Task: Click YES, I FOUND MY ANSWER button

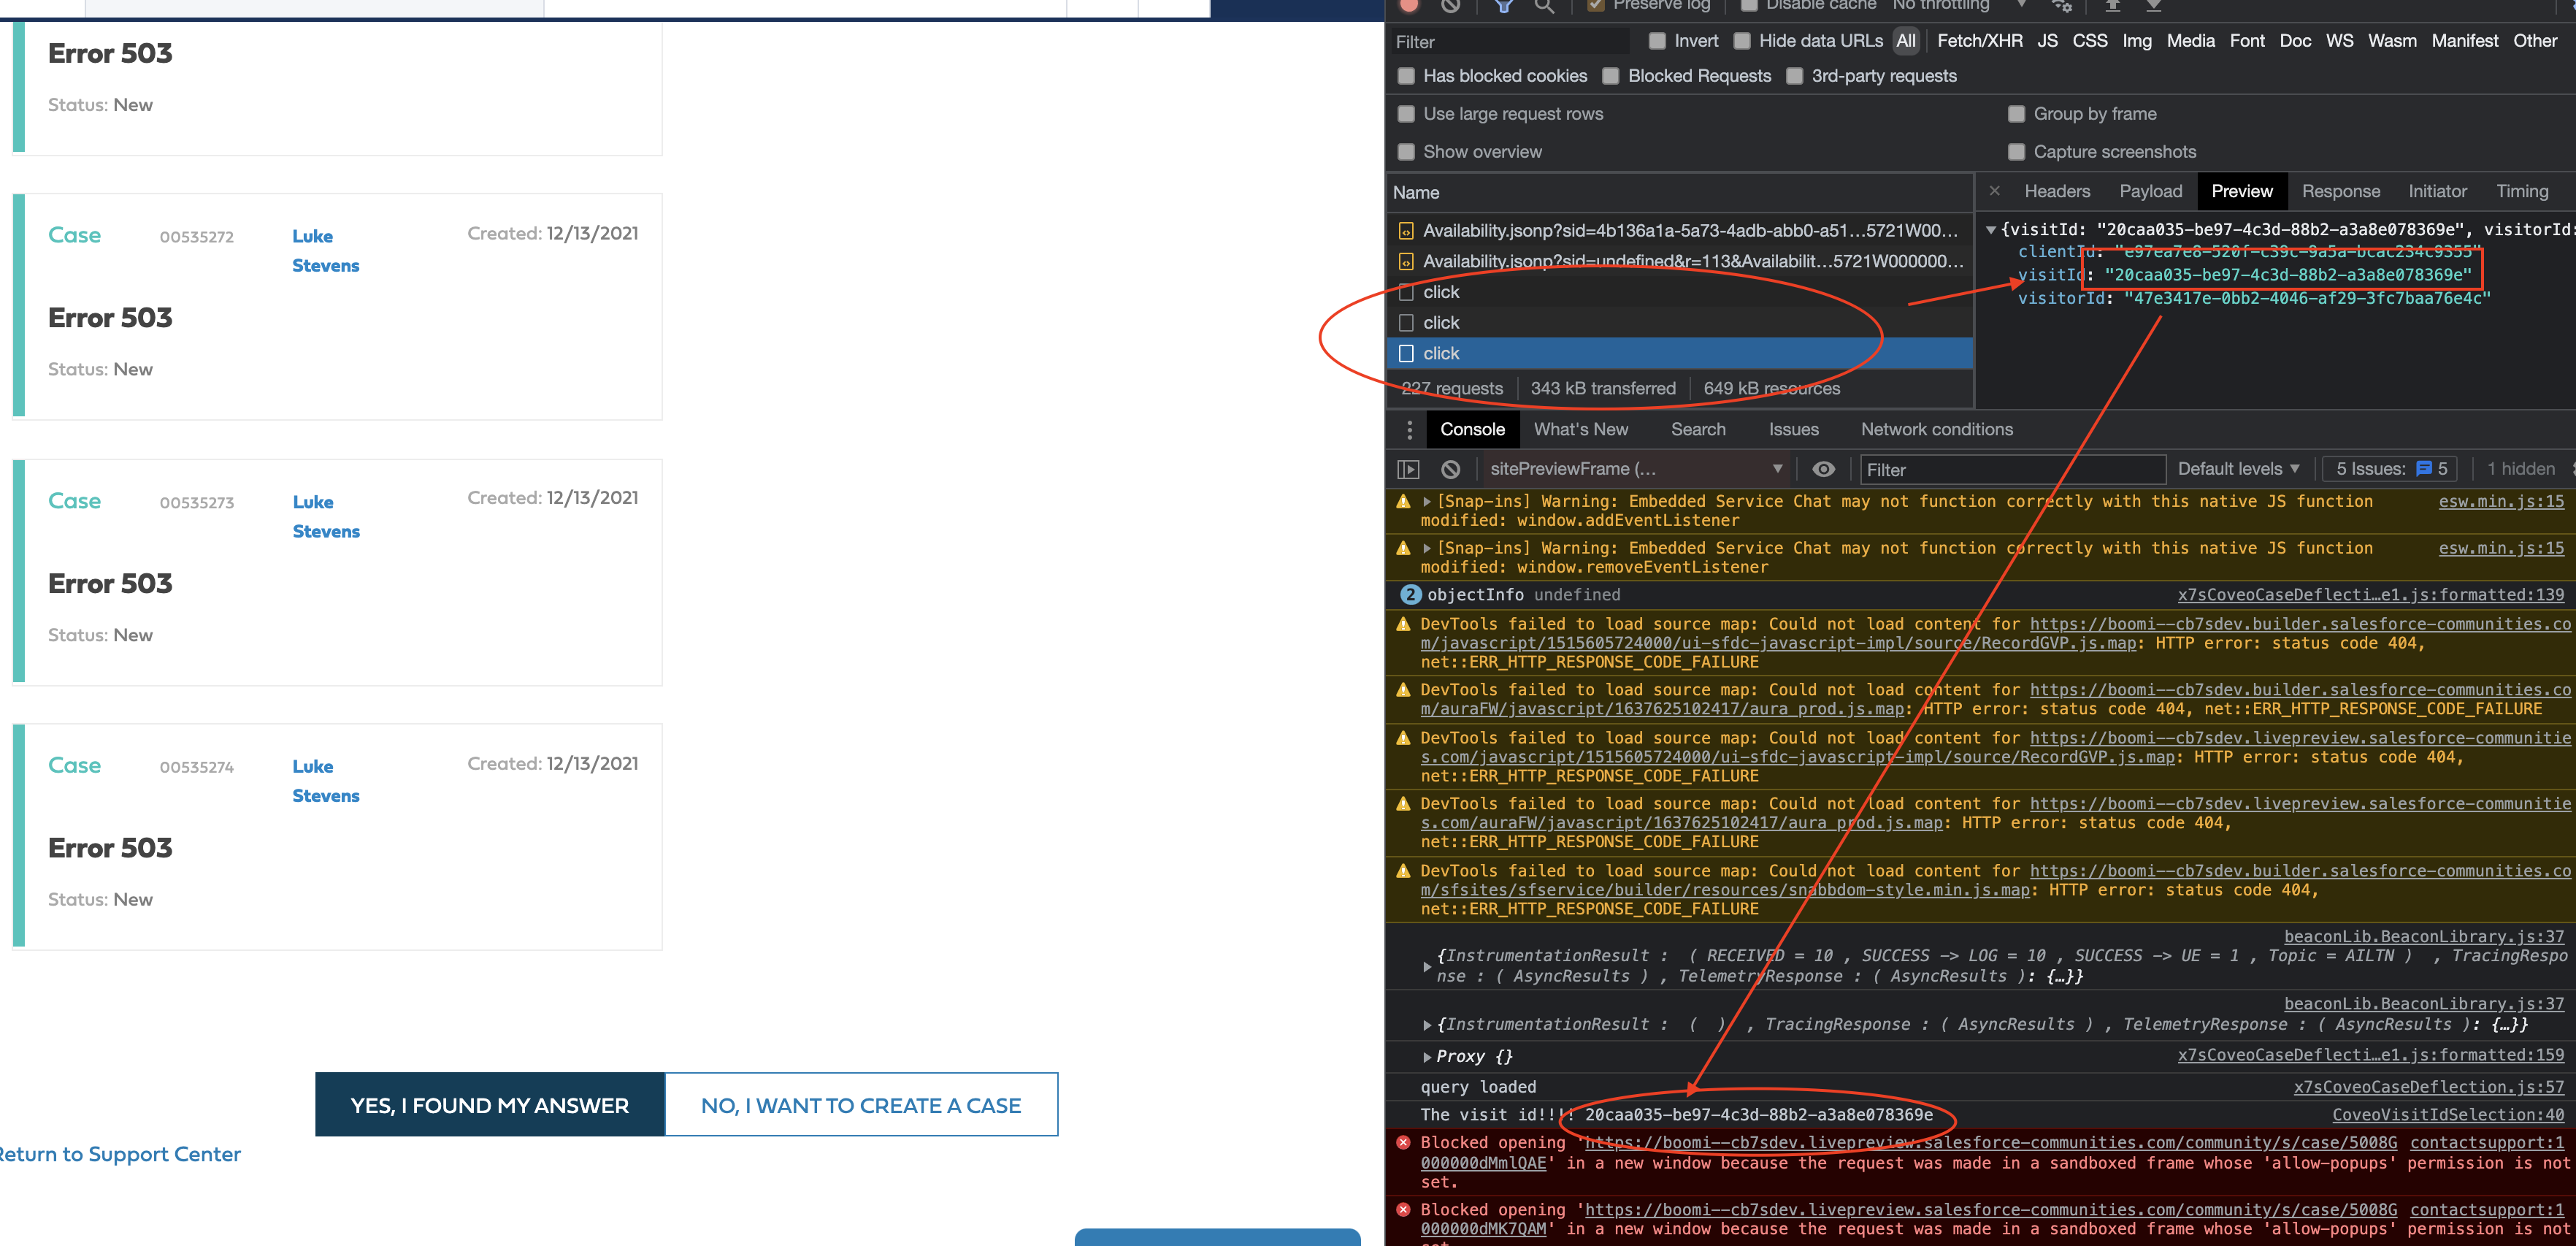Action: pos(490,1104)
